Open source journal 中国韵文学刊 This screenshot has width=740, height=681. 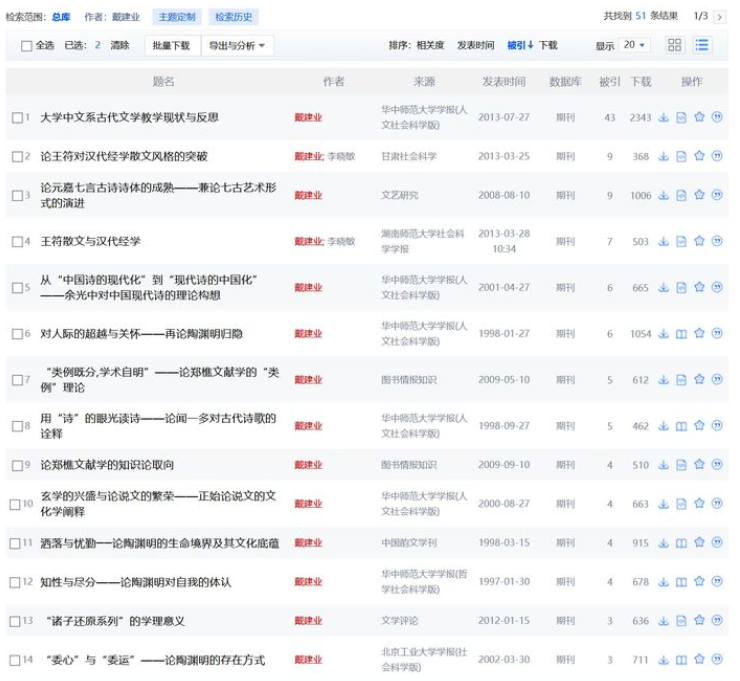click(409, 543)
